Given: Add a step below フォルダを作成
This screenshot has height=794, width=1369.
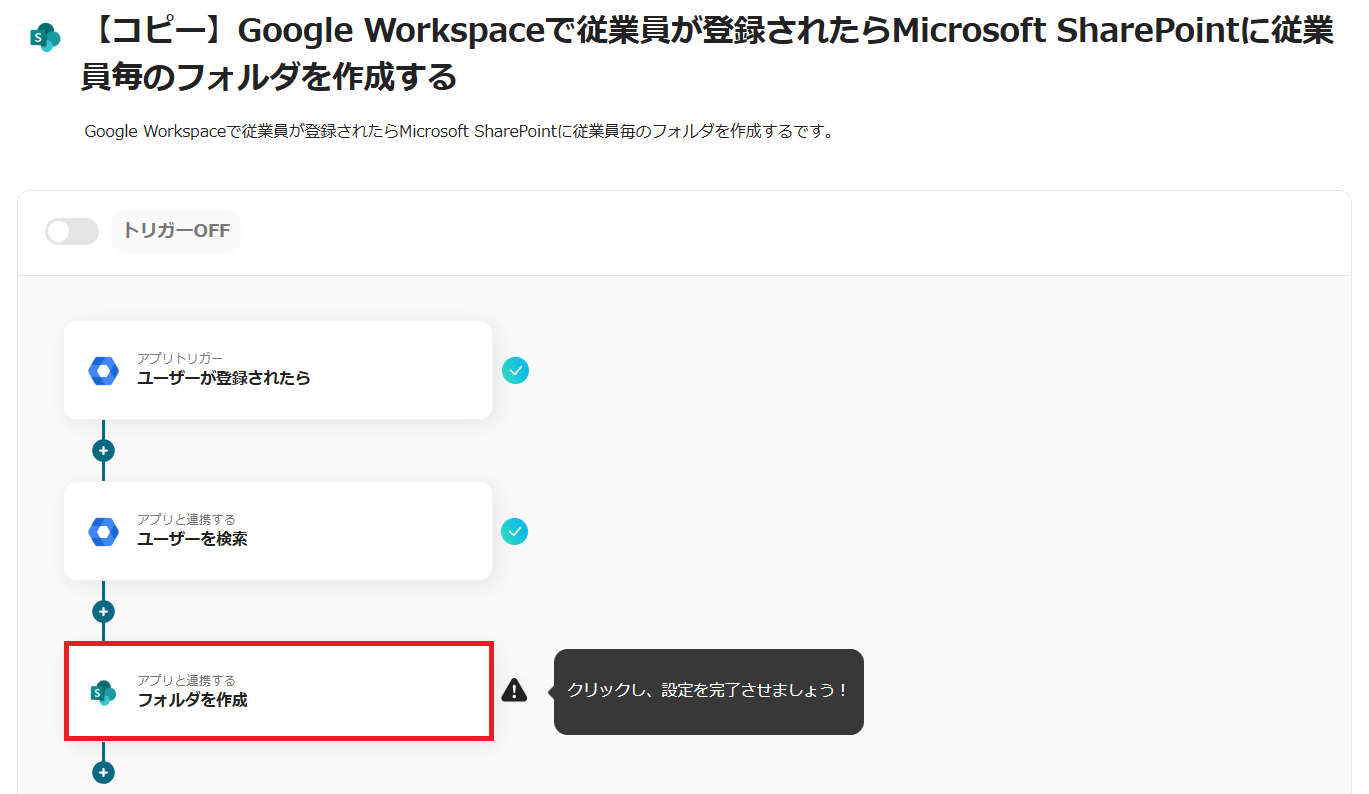Looking at the screenshot, I should 103,772.
